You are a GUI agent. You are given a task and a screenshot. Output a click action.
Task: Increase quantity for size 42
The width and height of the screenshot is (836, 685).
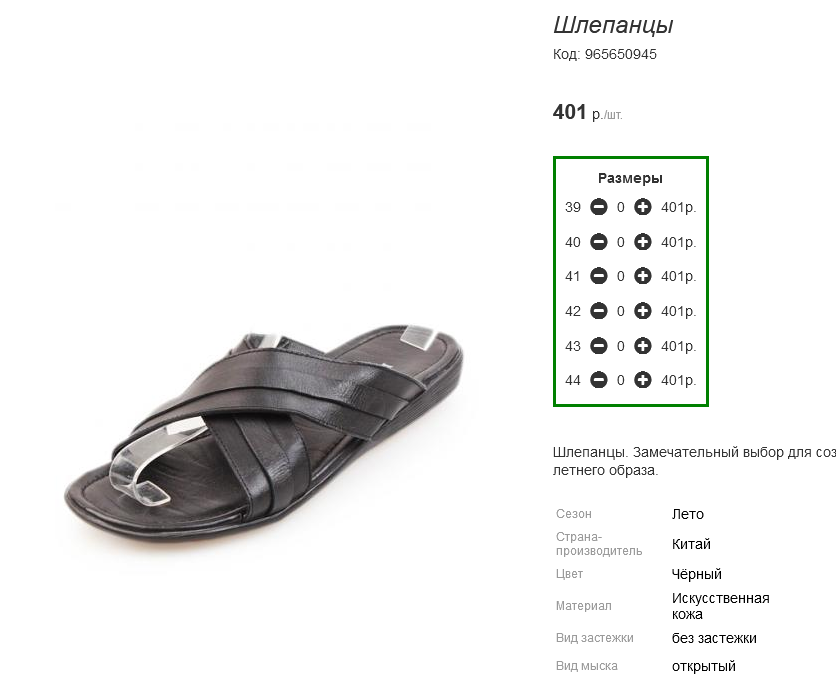click(642, 311)
